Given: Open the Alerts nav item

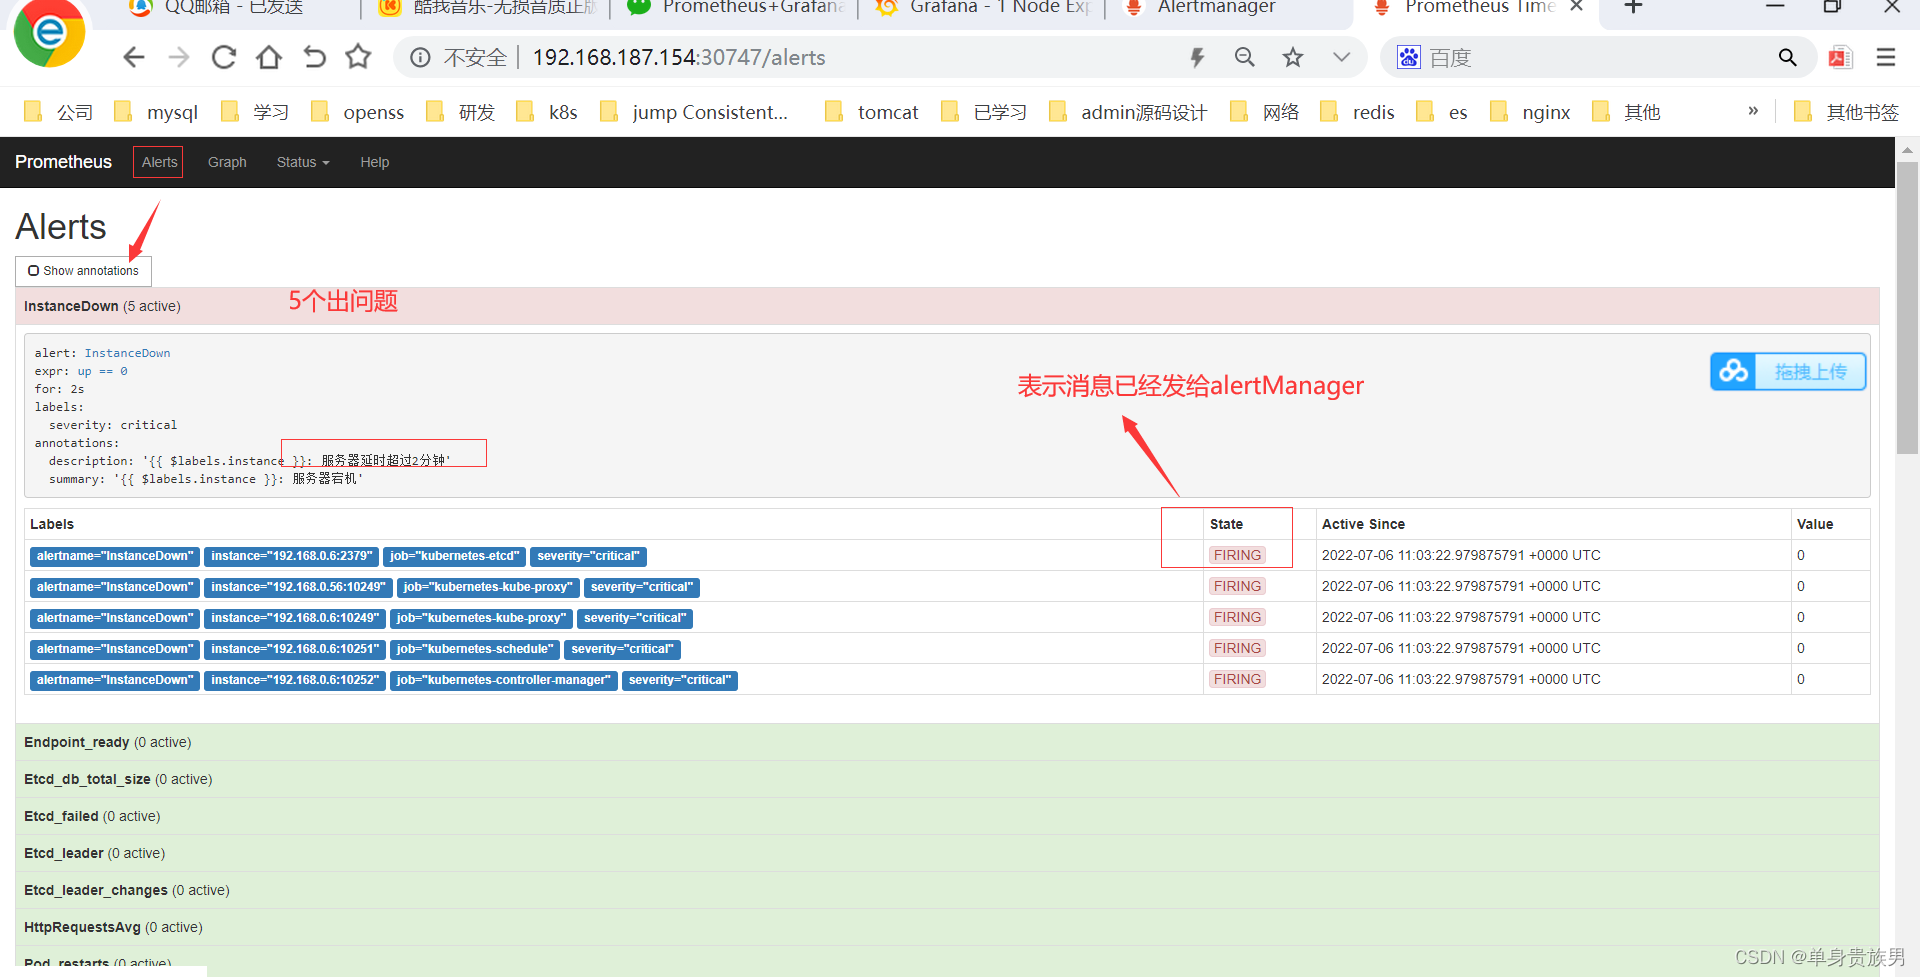Looking at the screenshot, I should [x=159, y=162].
